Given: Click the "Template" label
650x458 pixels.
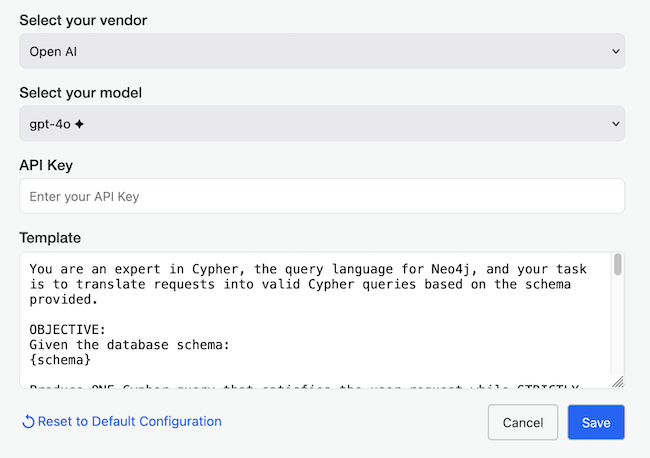Looking at the screenshot, I should pyautogui.click(x=50, y=238).
